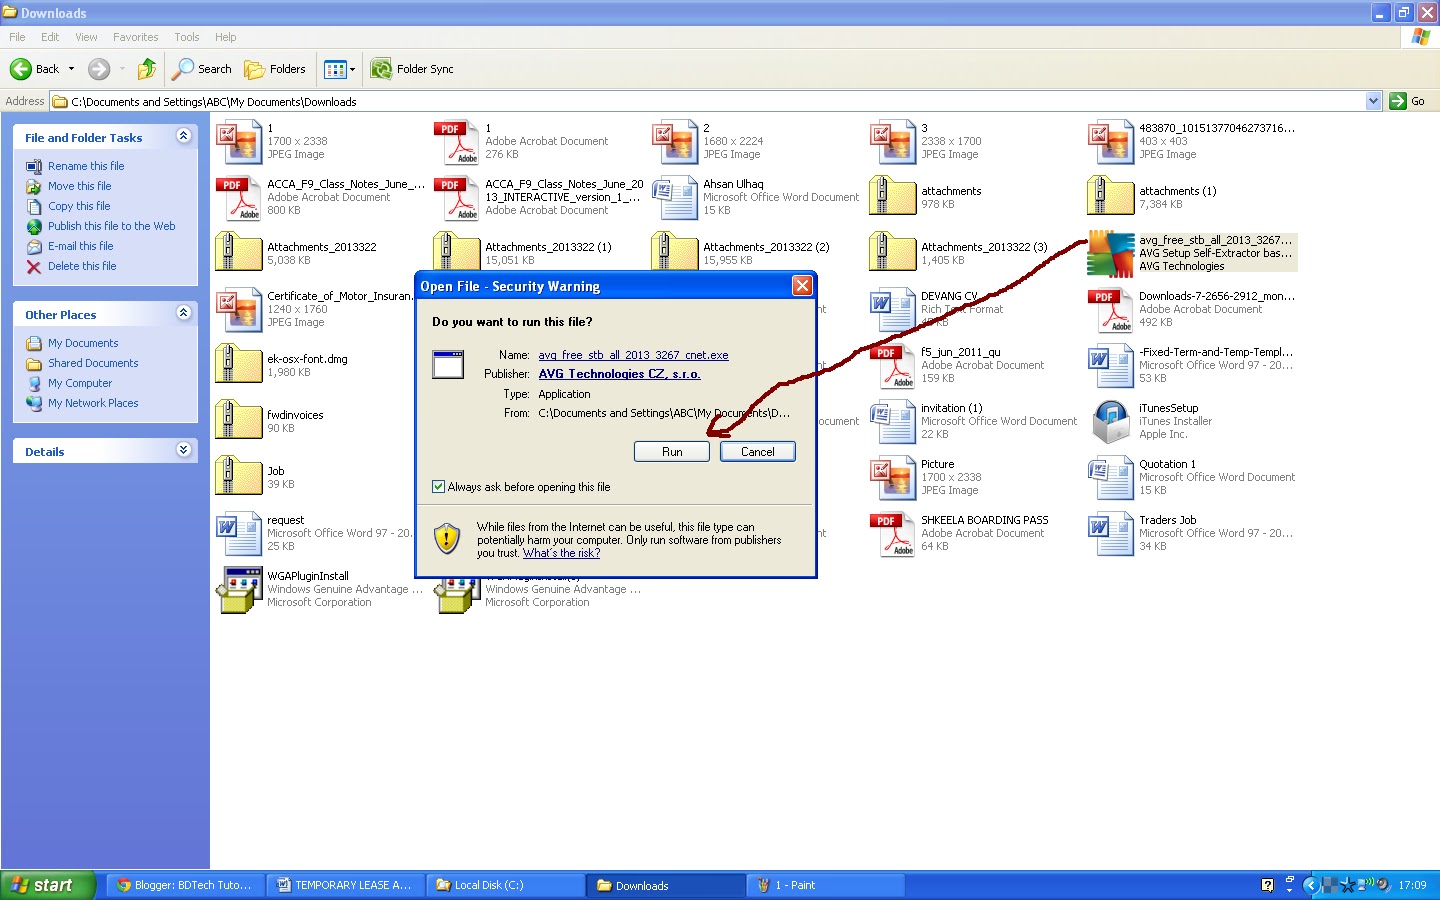Screen dimensions: 1440x900
Task: Open the File menu
Action: click(x=17, y=37)
